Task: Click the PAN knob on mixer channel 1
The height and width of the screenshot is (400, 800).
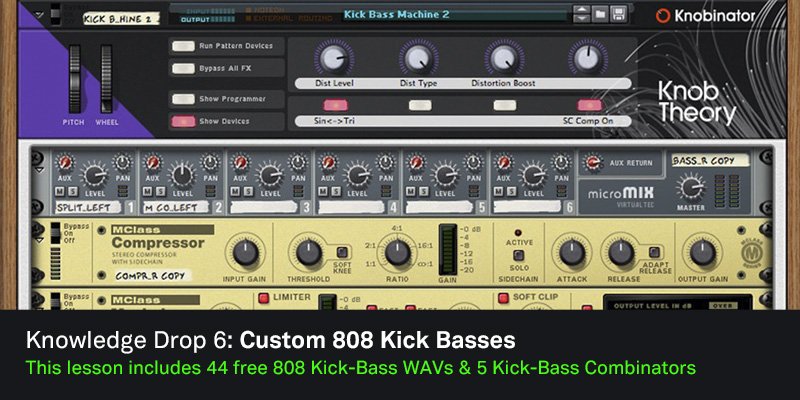Action: point(122,162)
